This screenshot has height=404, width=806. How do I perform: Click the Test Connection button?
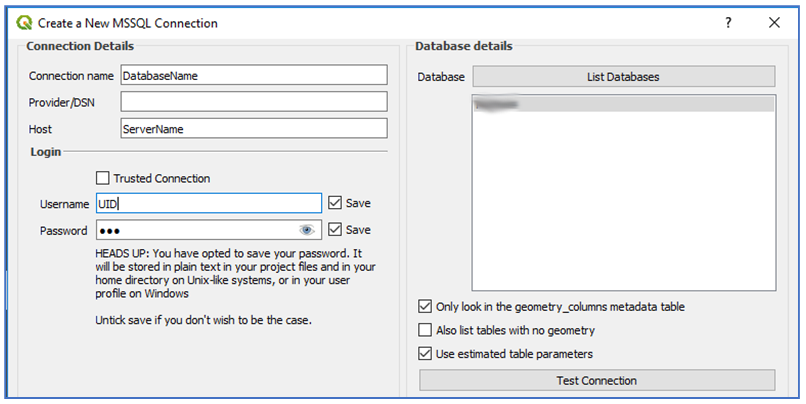click(x=596, y=380)
